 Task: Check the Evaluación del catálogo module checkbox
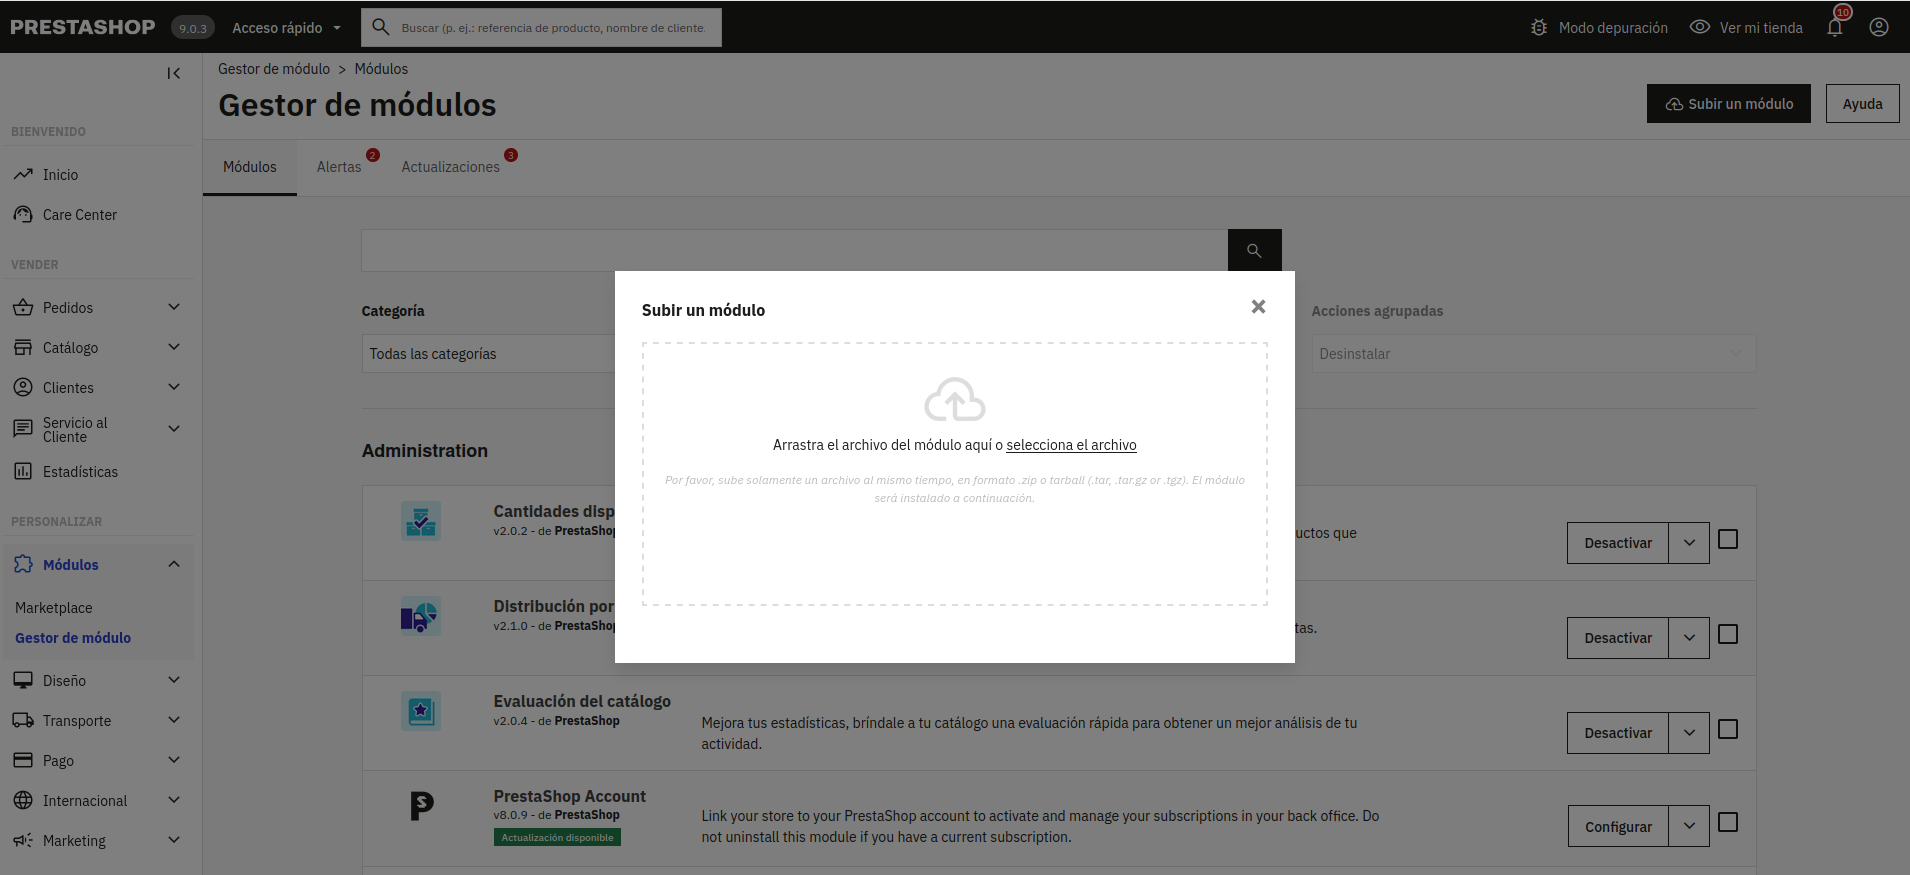tap(1727, 730)
